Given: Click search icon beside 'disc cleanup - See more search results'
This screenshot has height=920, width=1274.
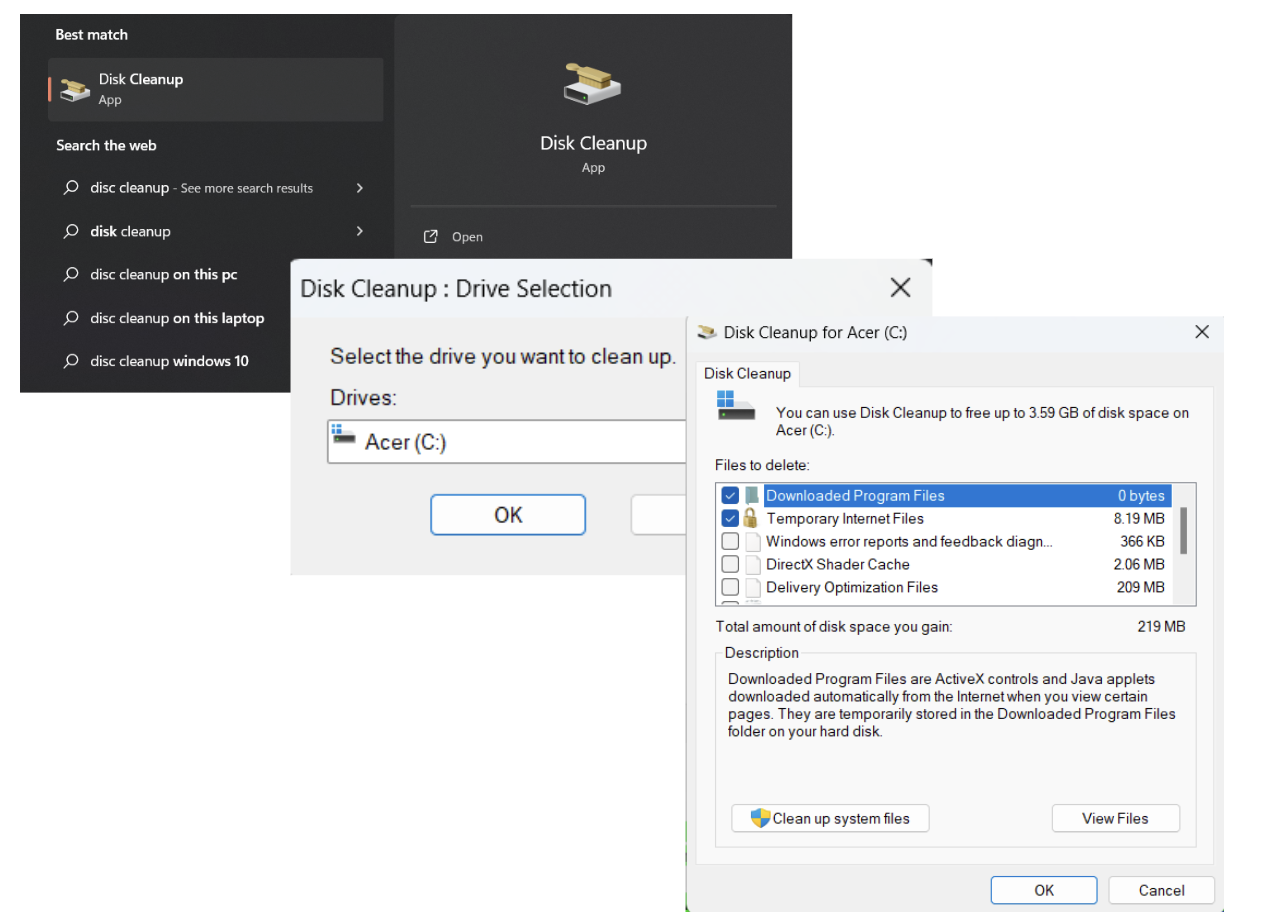Looking at the screenshot, I should 71,188.
